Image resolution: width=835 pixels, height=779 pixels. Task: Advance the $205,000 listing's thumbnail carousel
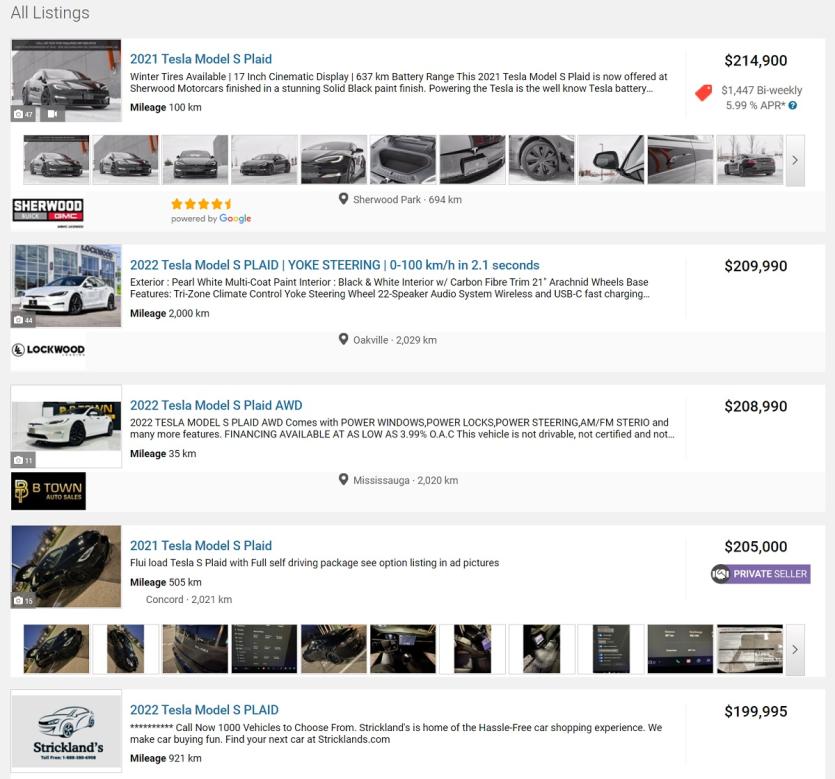(x=795, y=649)
